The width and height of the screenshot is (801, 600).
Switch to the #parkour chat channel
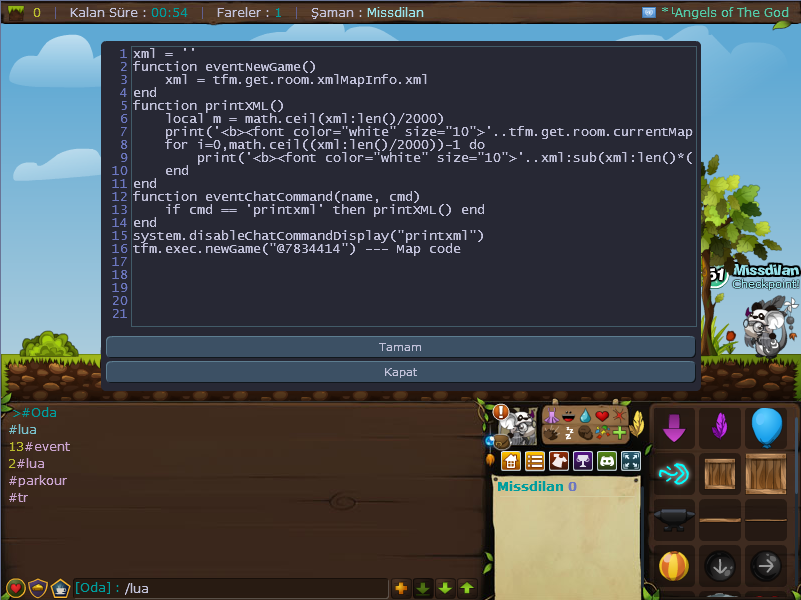pos(38,481)
